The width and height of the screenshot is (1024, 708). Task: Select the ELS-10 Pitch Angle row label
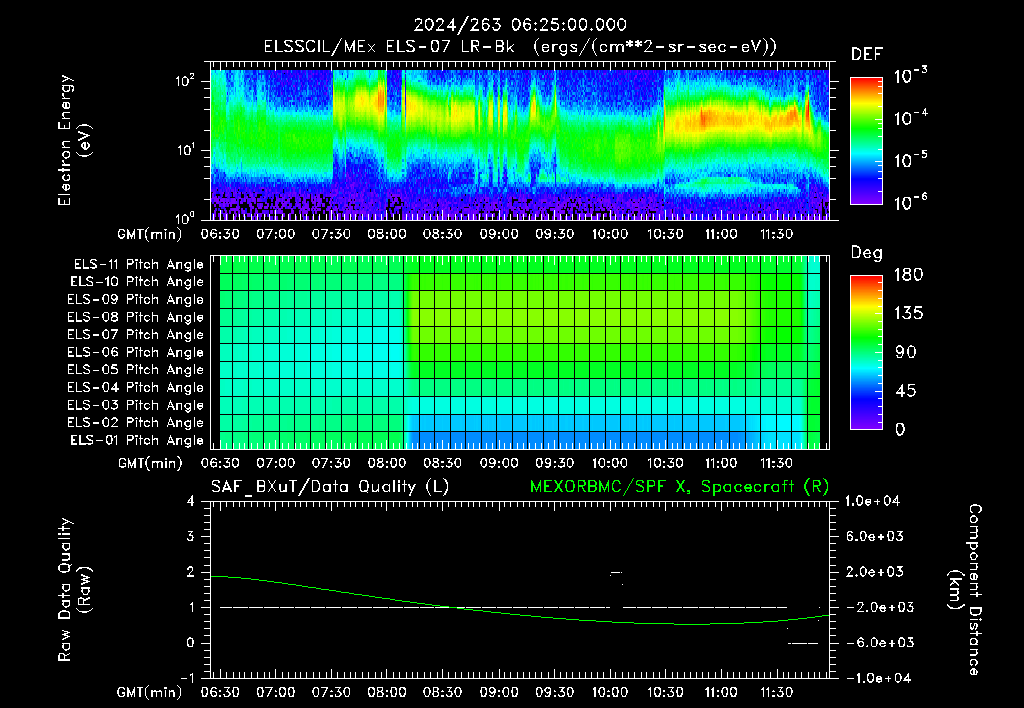(137, 282)
